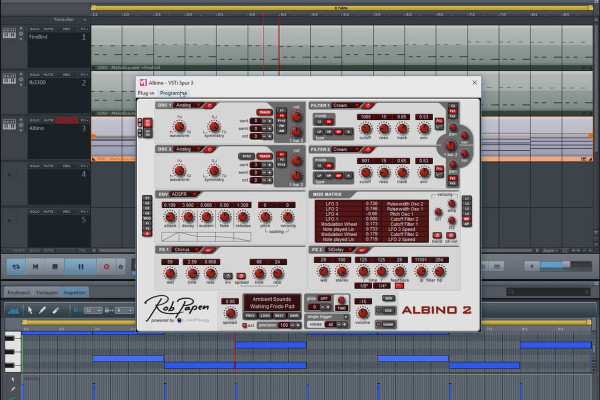Click the stop button in transport bar

pyautogui.click(x=55, y=266)
